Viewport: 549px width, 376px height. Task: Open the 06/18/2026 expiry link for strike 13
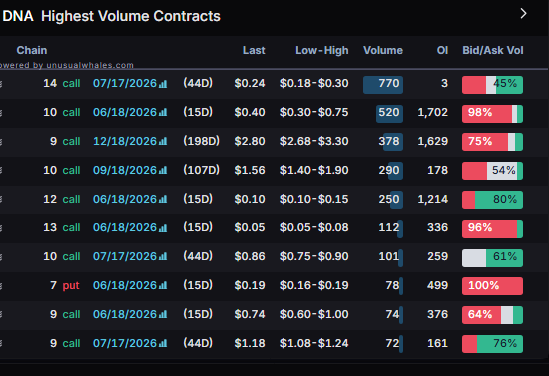coord(125,228)
